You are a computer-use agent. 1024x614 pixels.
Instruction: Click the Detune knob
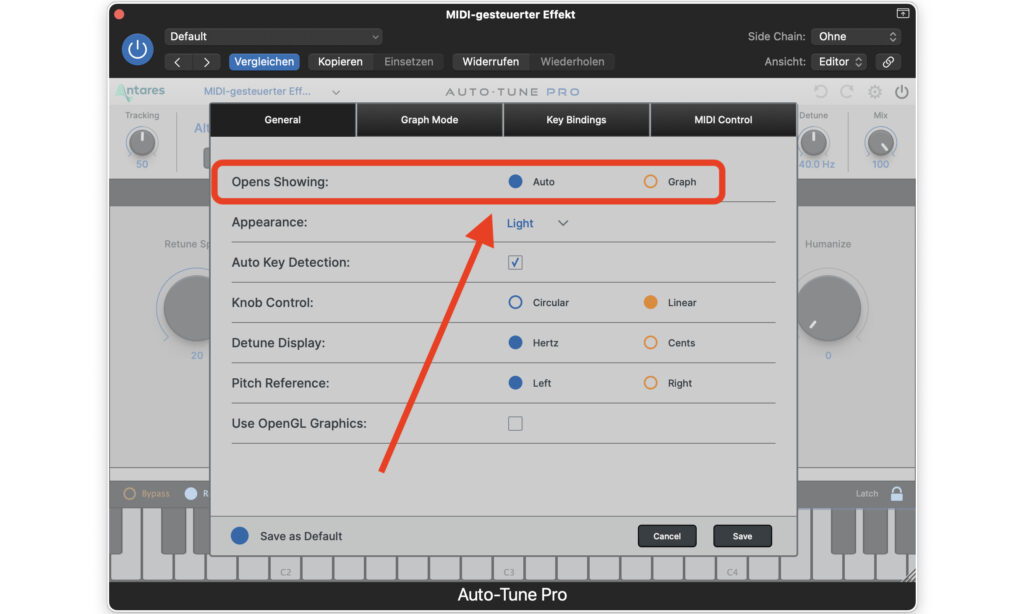(814, 142)
